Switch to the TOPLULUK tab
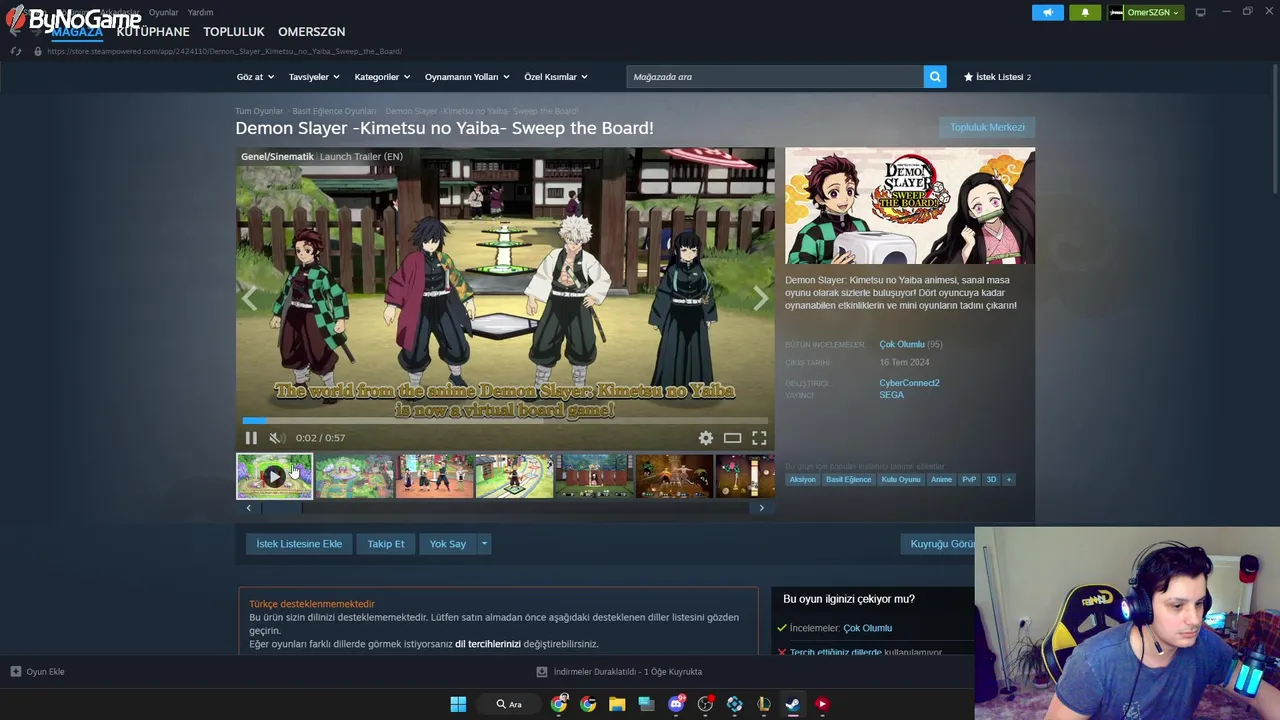 point(234,32)
